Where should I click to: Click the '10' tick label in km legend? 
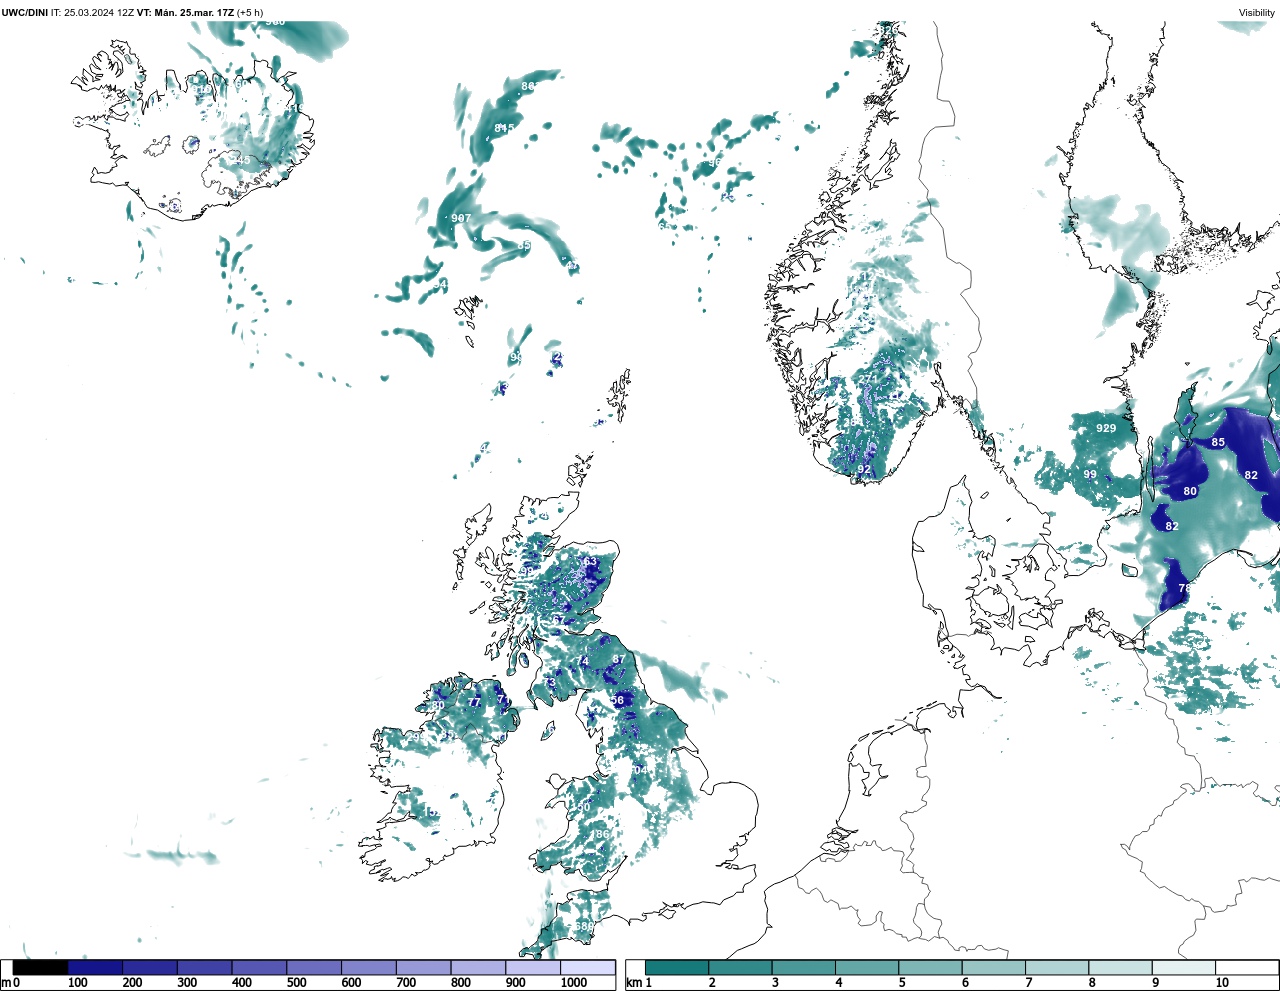pyautogui.click(x=1222, y=983)
